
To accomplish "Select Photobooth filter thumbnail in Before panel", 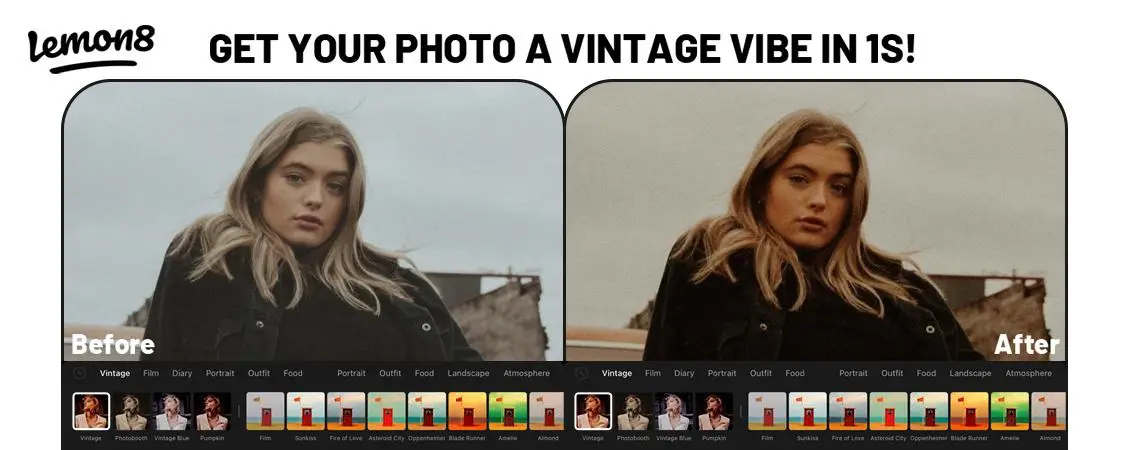I will tap(131, 411).
